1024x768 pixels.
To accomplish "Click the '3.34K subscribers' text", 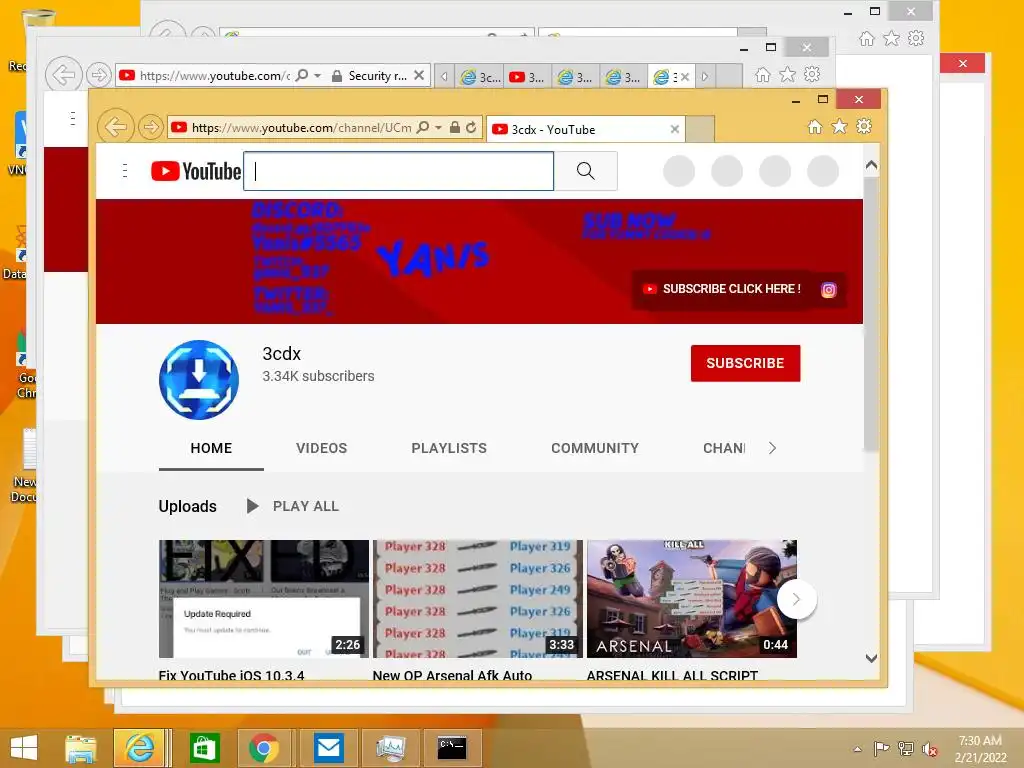I will pos(318,376).
